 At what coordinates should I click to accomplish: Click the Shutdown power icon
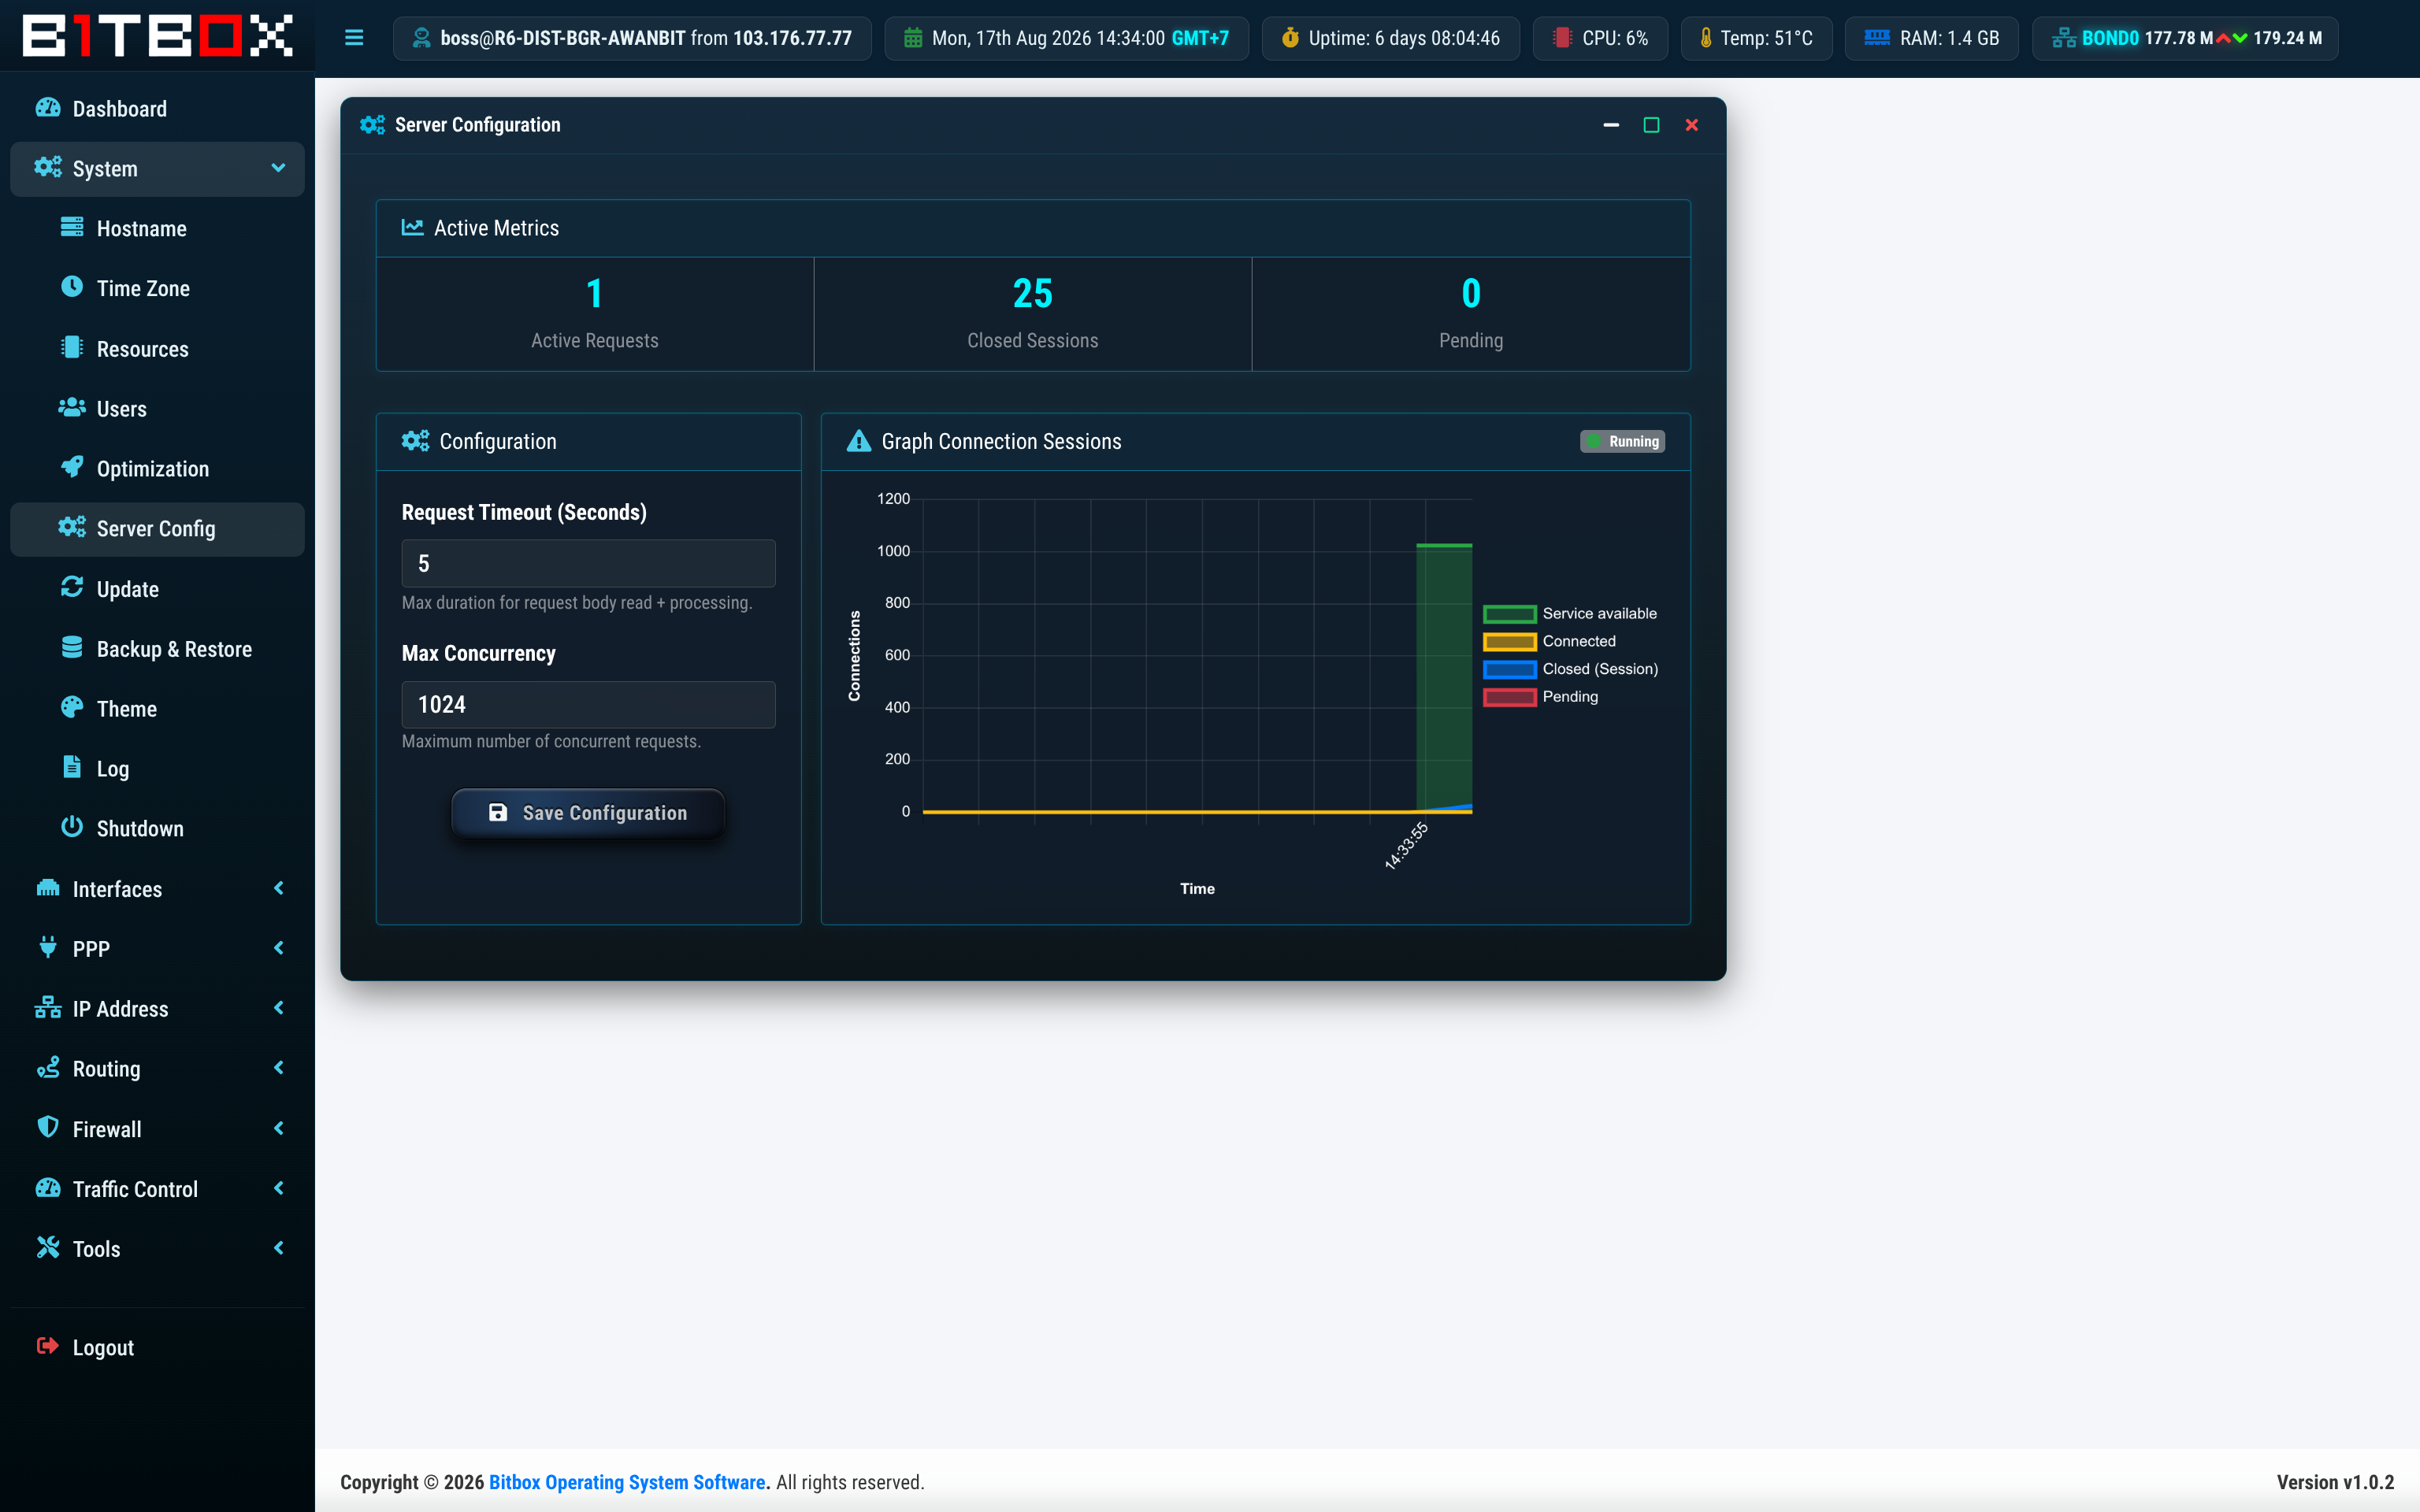(x=72, y=827)
